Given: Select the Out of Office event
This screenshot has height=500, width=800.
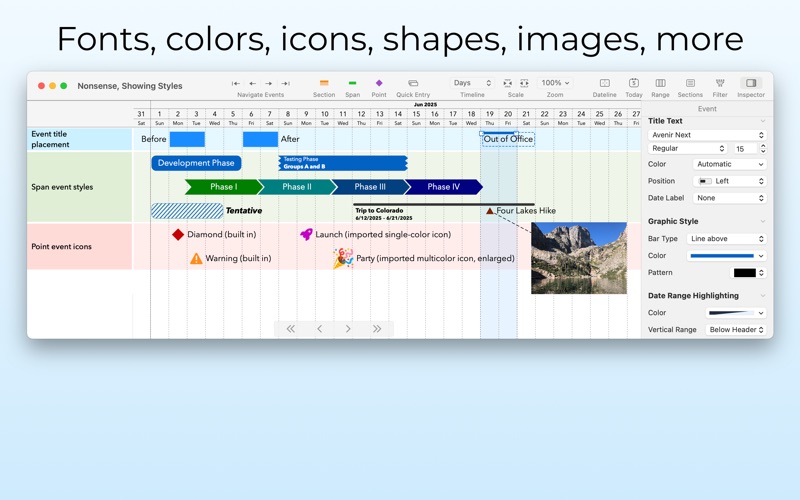Looking at the screenshot, I should point(508,139).
